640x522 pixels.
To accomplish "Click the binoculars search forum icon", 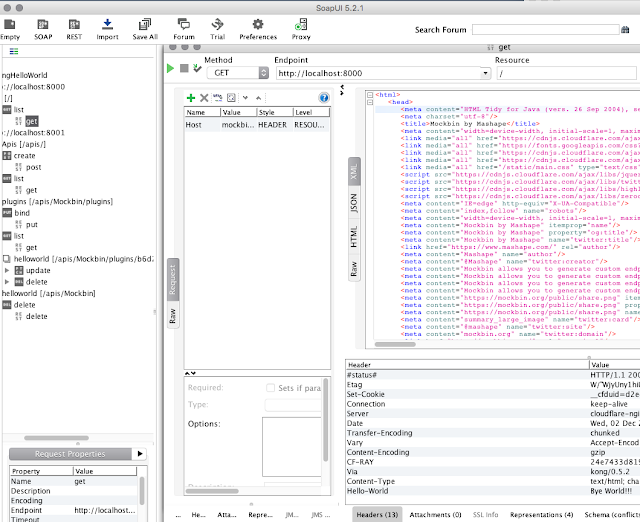I will [x=625, y=30].
